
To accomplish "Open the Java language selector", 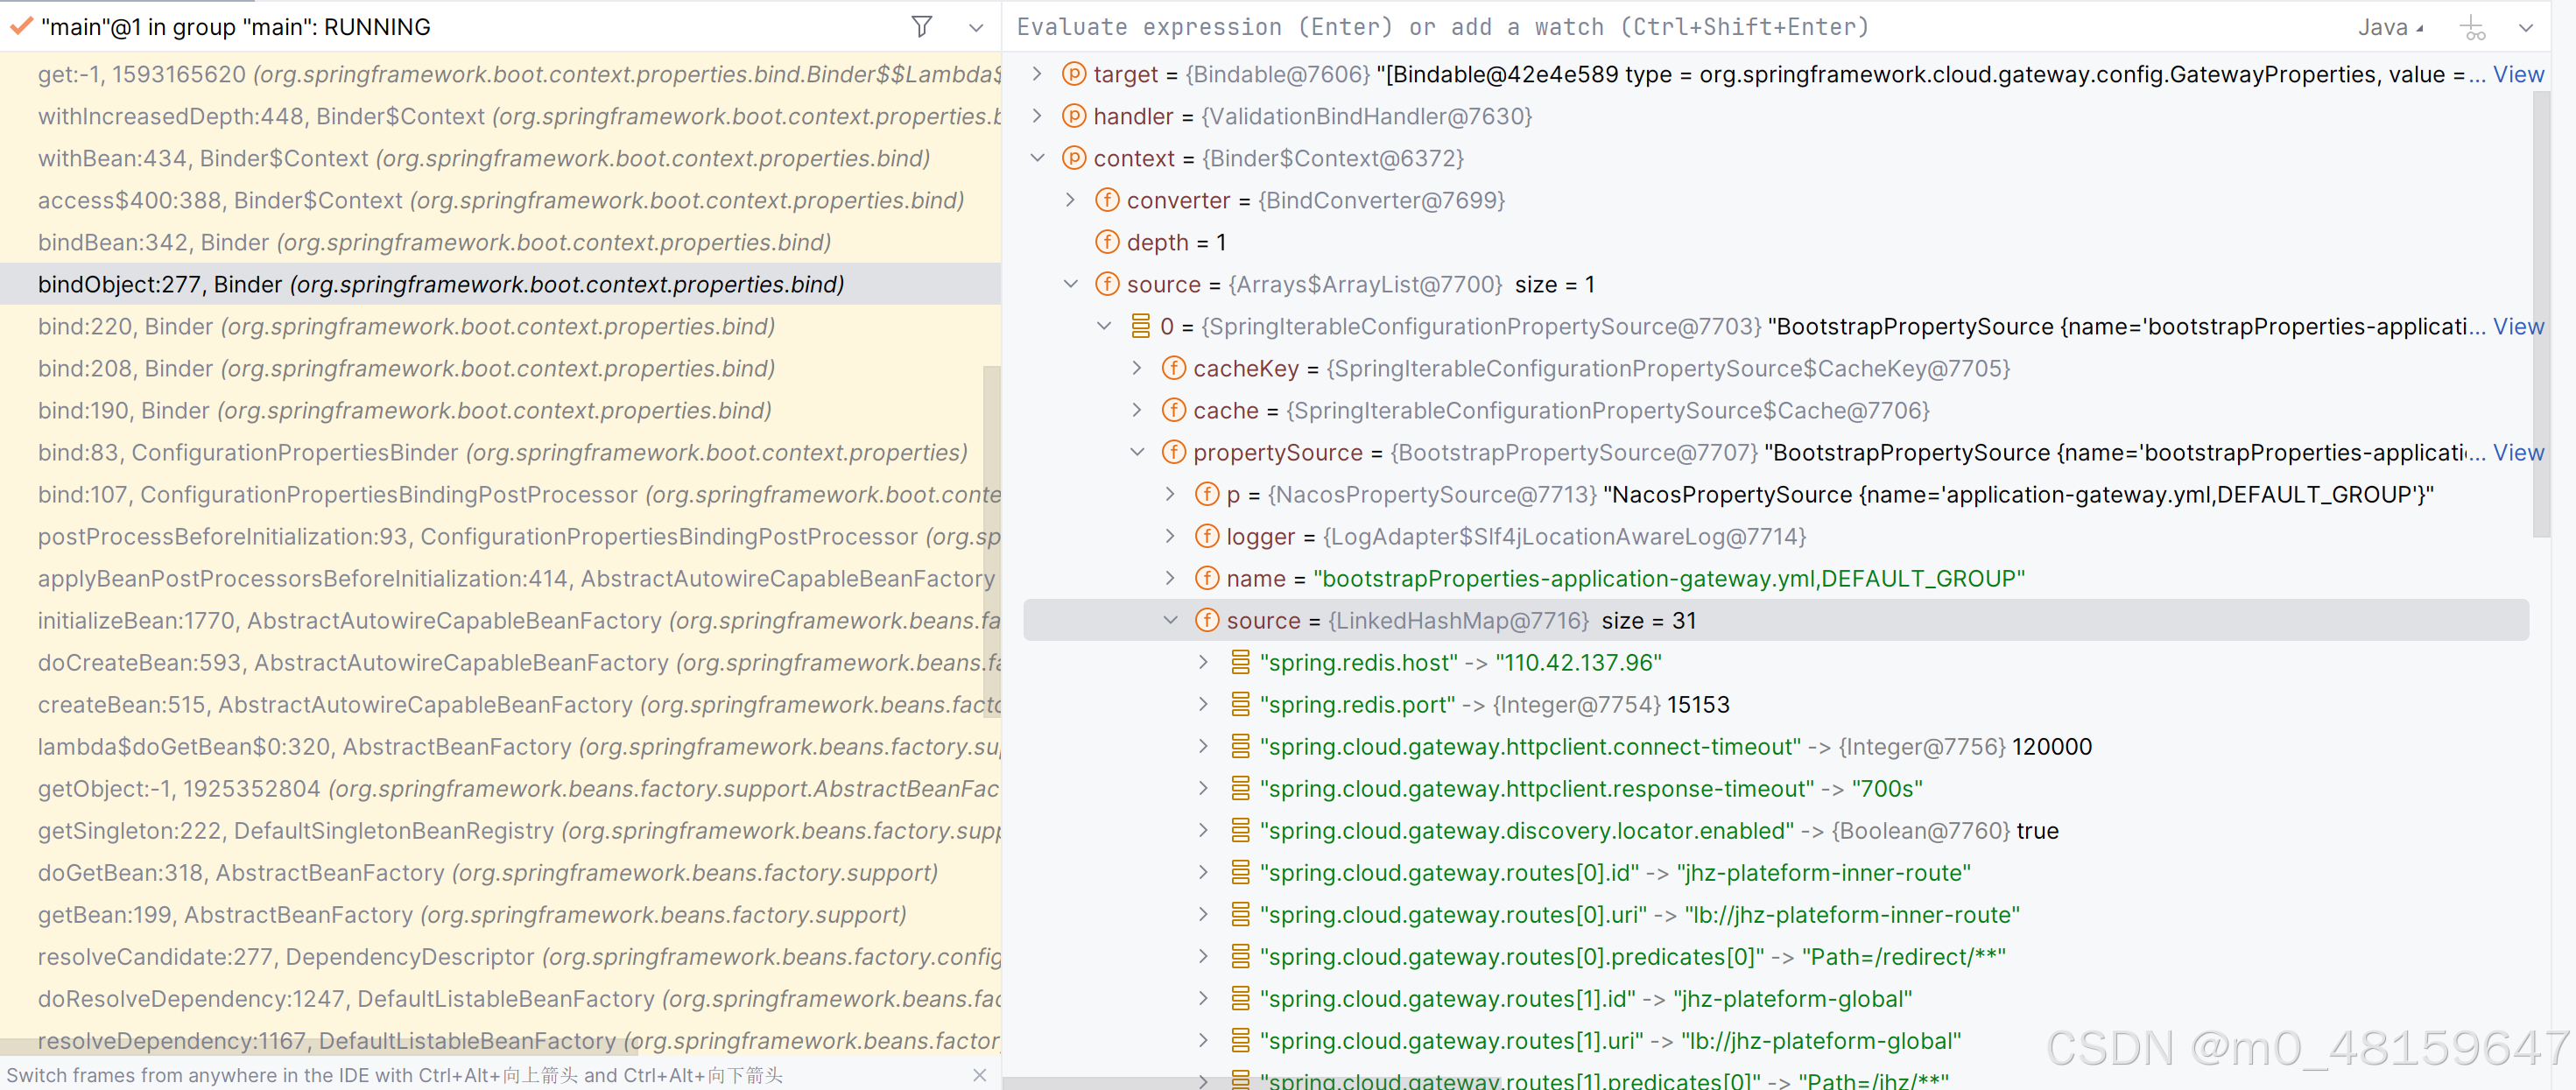I will [2389, 28].
